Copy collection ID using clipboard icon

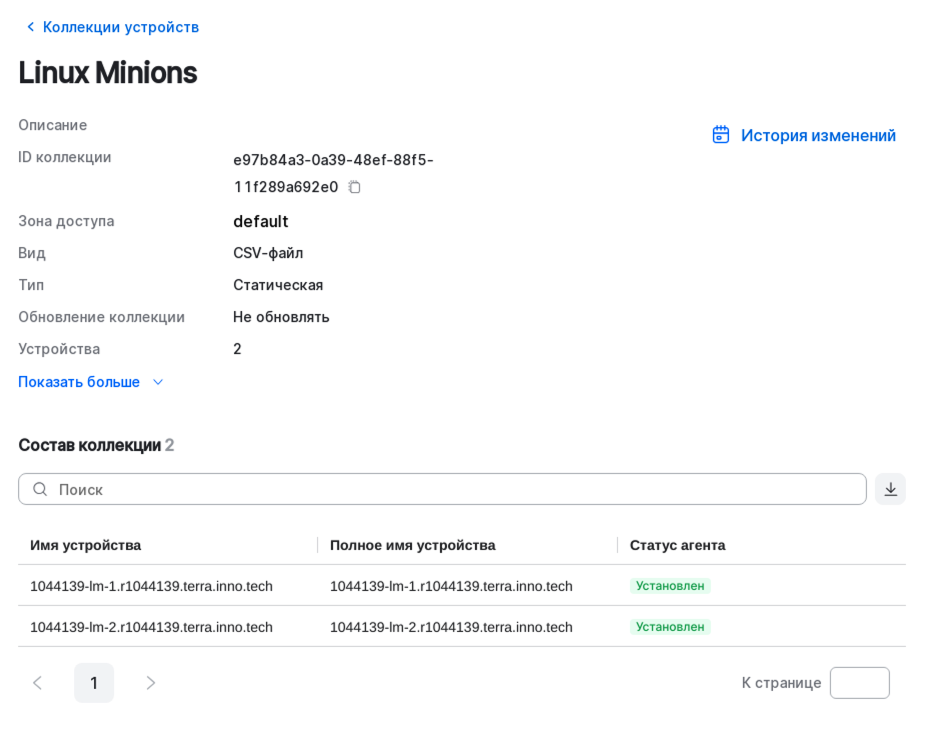tap(354, 186)
